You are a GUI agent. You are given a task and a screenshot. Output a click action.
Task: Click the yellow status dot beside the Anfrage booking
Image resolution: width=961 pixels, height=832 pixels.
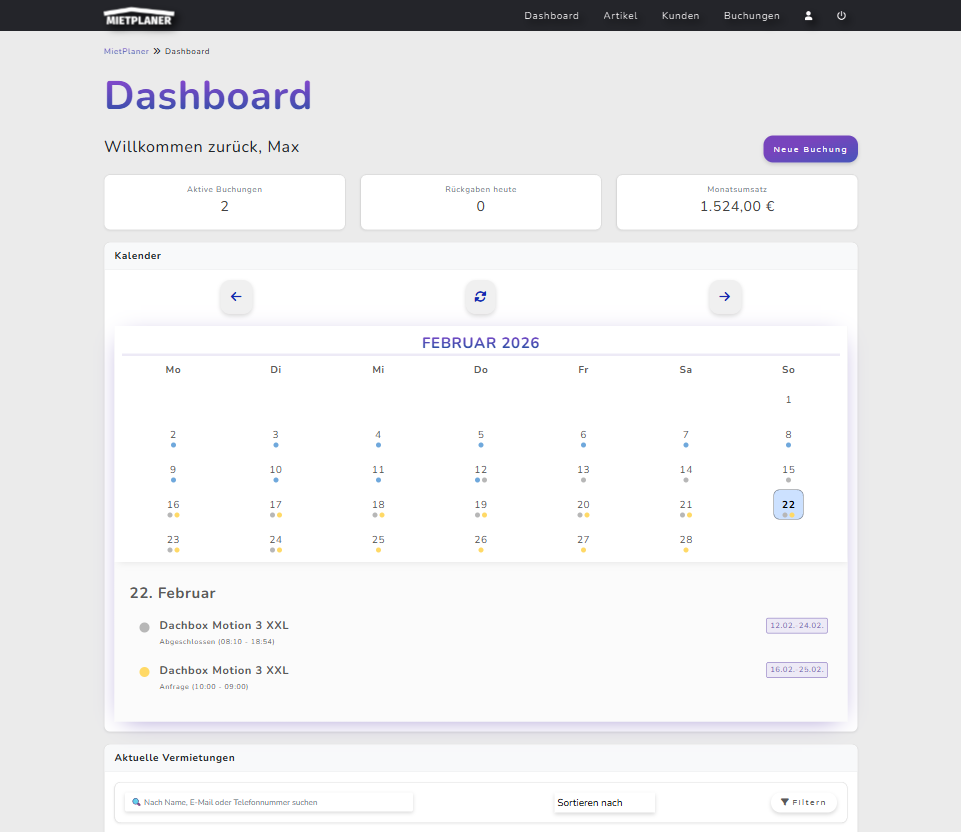pyautogui.click(x=144, y=671)
